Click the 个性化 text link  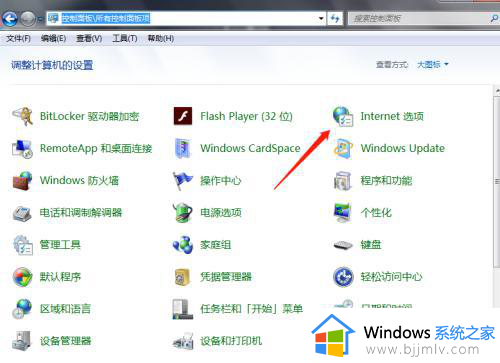click(376, 212)
